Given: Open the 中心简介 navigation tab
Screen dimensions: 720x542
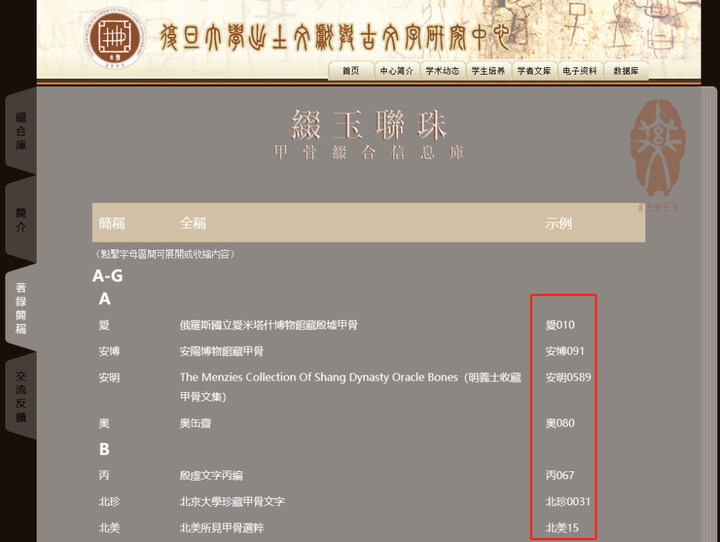Looking at the screenshot, I should [397, 71].
